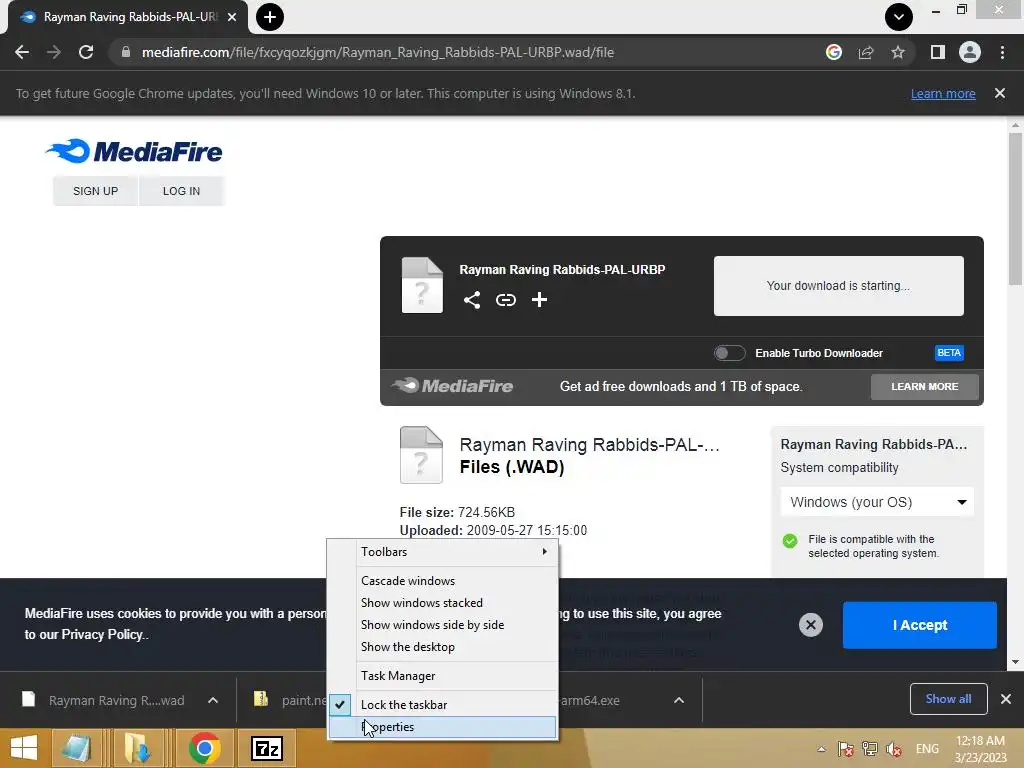This screenshot has height=768, width=1024.
Task: Open Task Manager from context menu
Action: click(443, 676)
